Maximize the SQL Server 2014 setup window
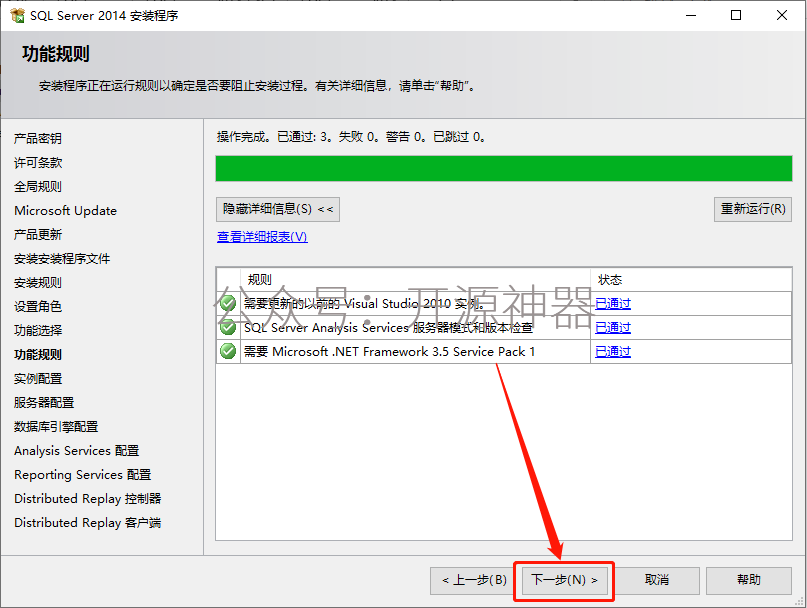 click(736, 15)
